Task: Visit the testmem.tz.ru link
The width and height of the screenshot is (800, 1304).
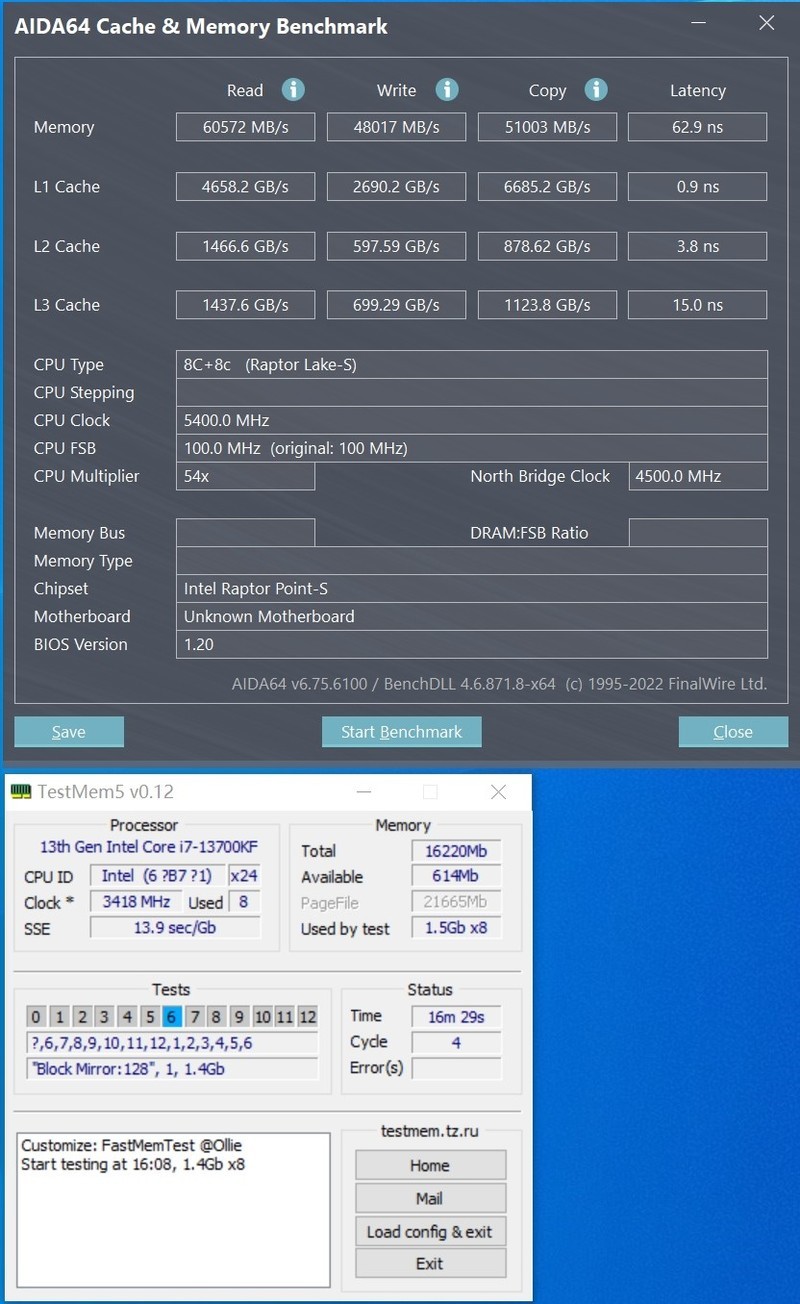Action: [430, 1131]
